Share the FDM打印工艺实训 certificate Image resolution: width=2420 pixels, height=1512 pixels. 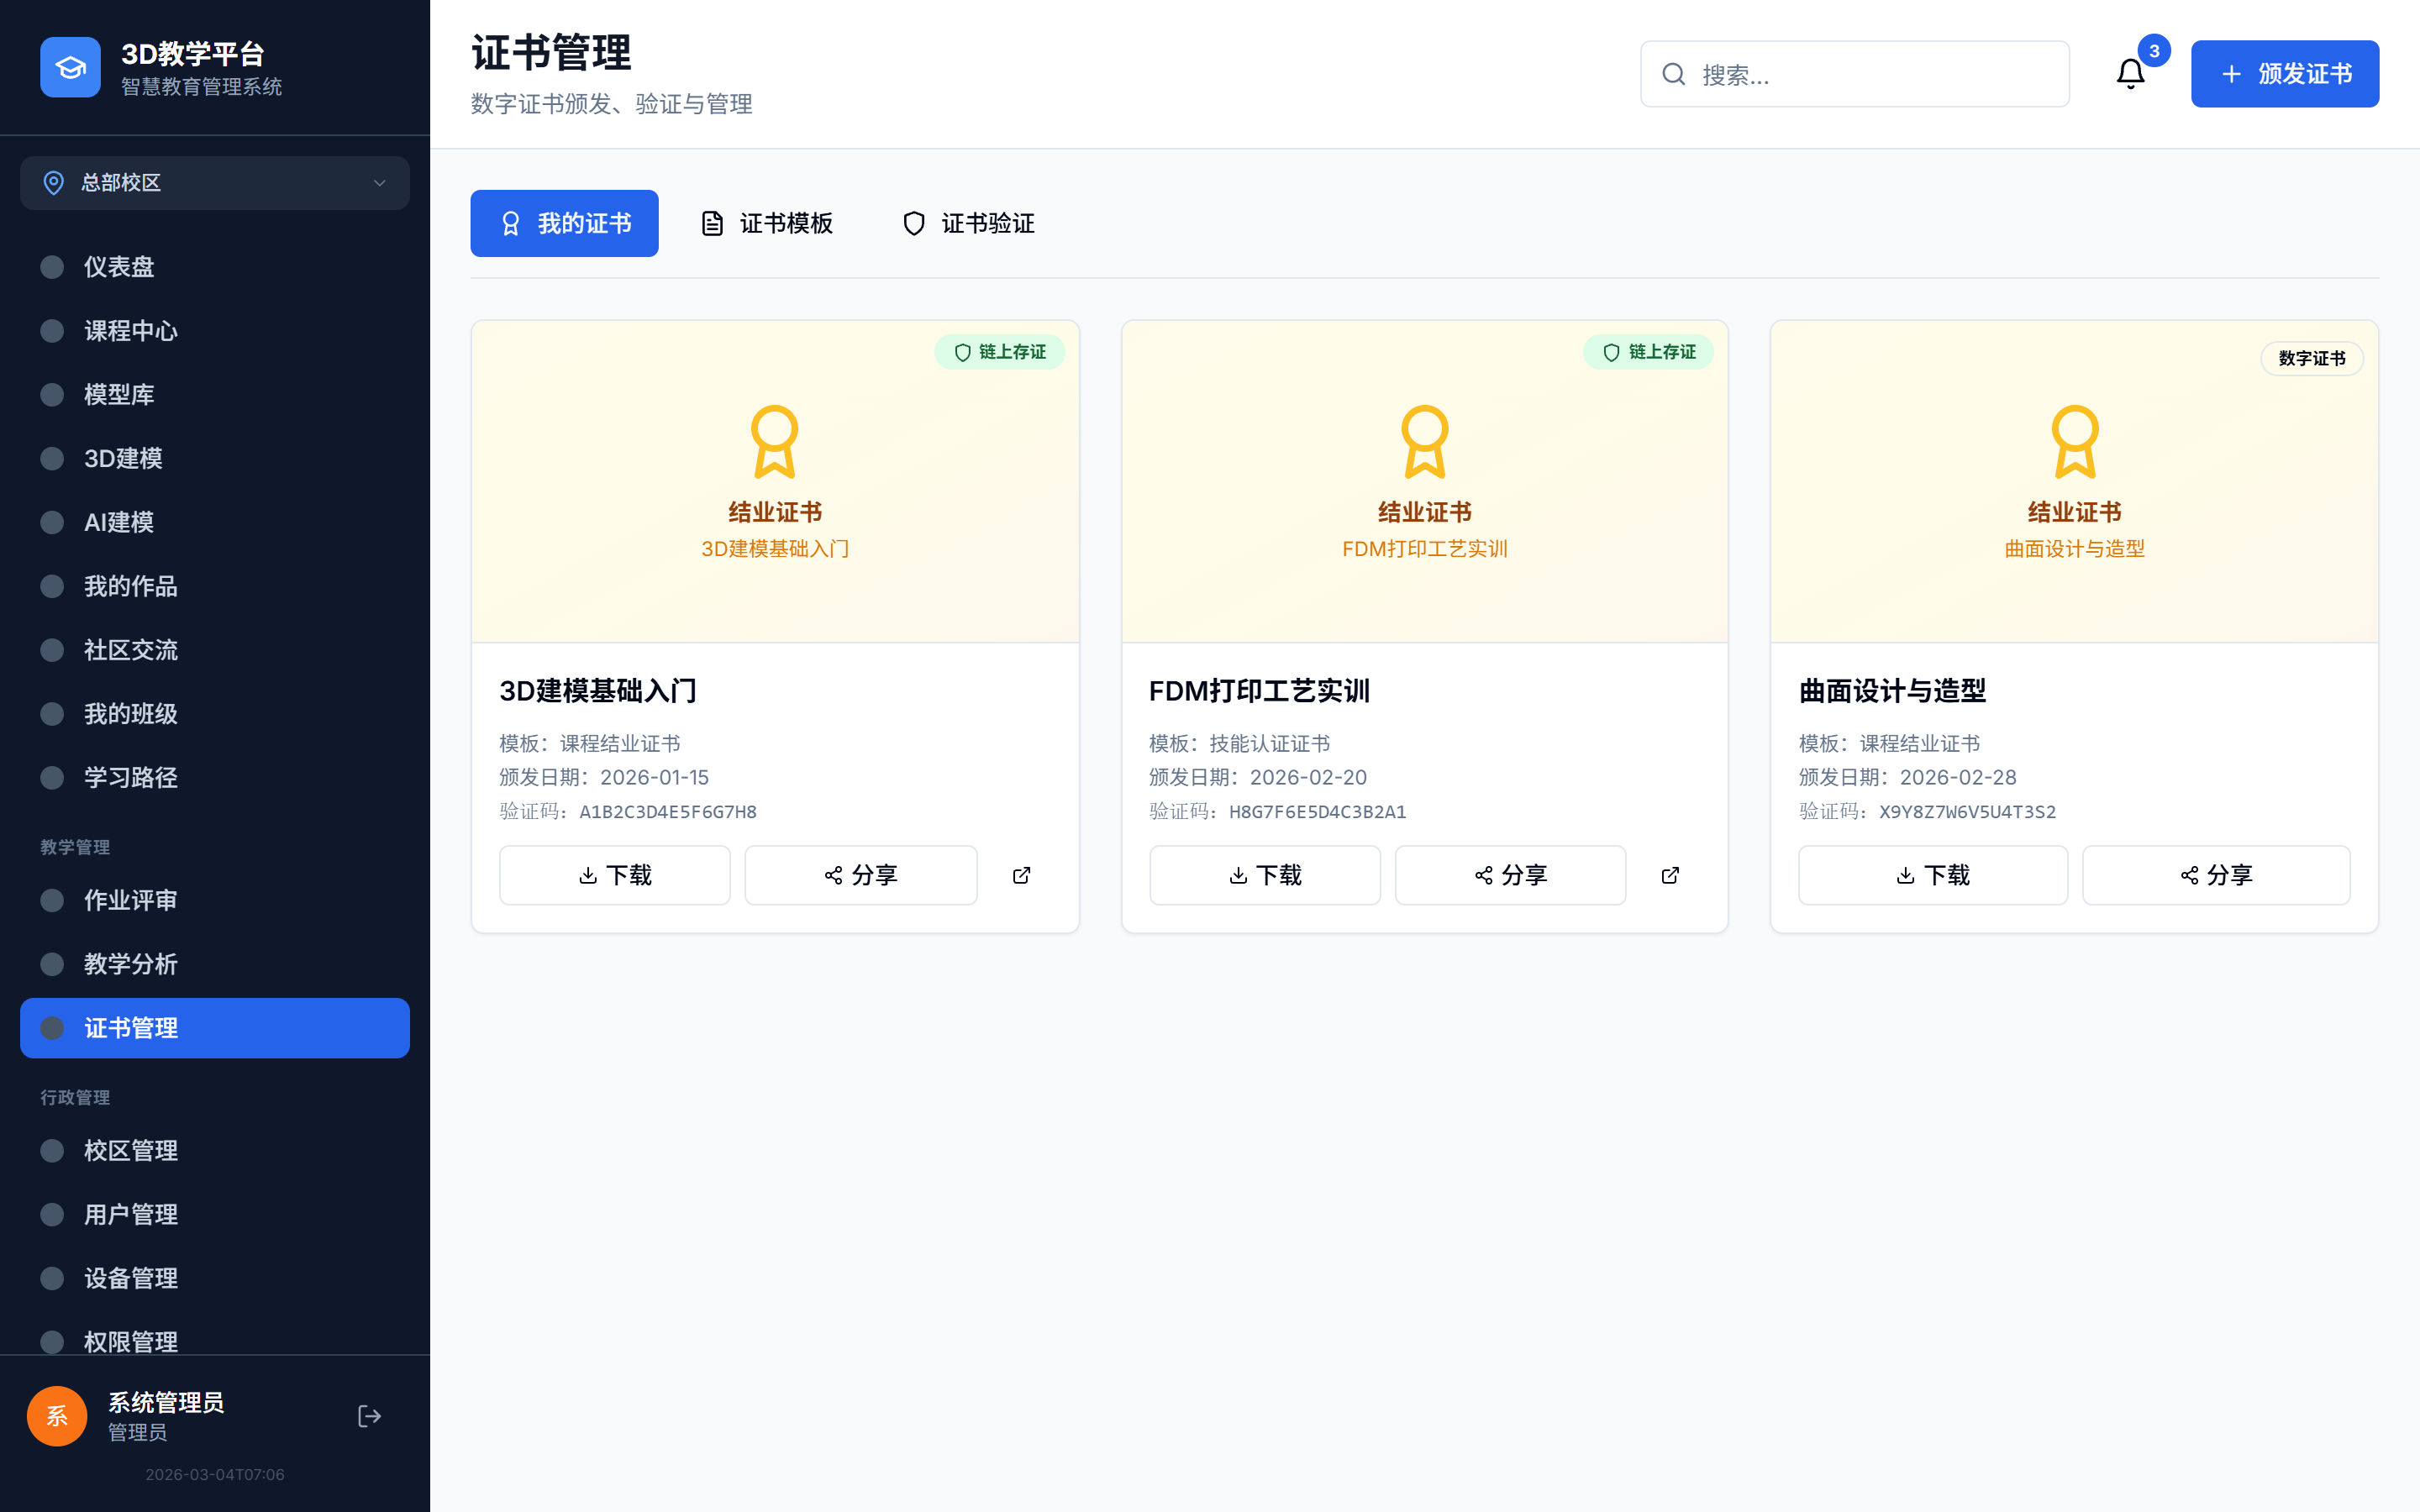1510,875
